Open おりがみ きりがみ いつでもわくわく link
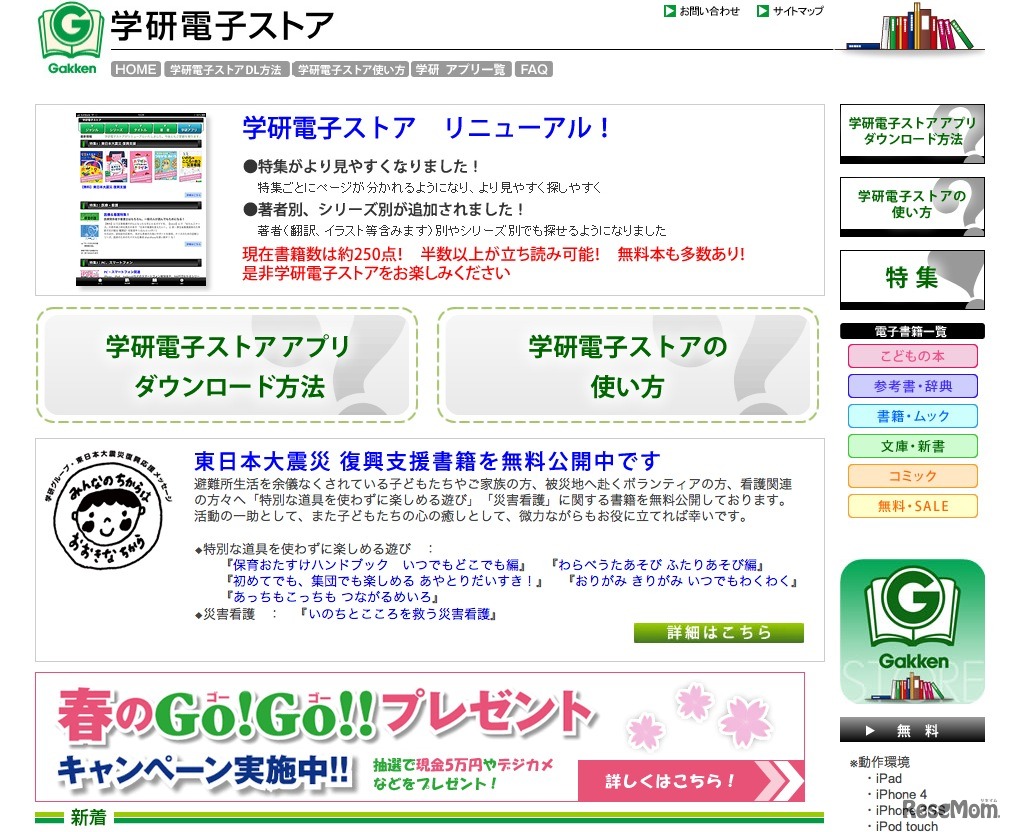The height and width of the screenshot is (832, 1013). pyautogui.click(x=682, y=581)
